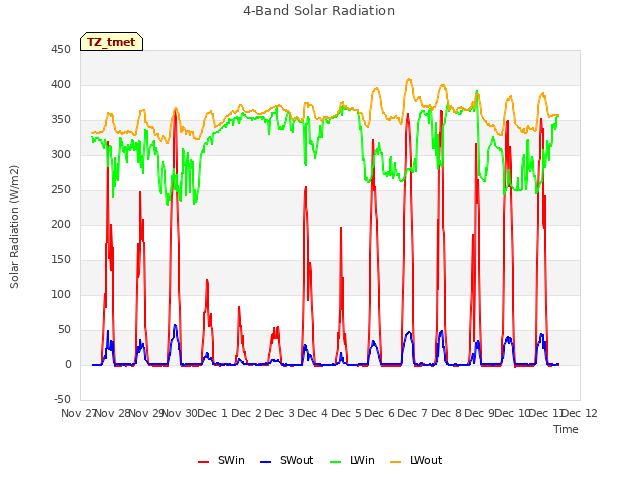Screen dimensions: 640x480
Task: Click the chart title 4-Band Solar Radiation
Action: pyautogui.click(x=319, y=11)
